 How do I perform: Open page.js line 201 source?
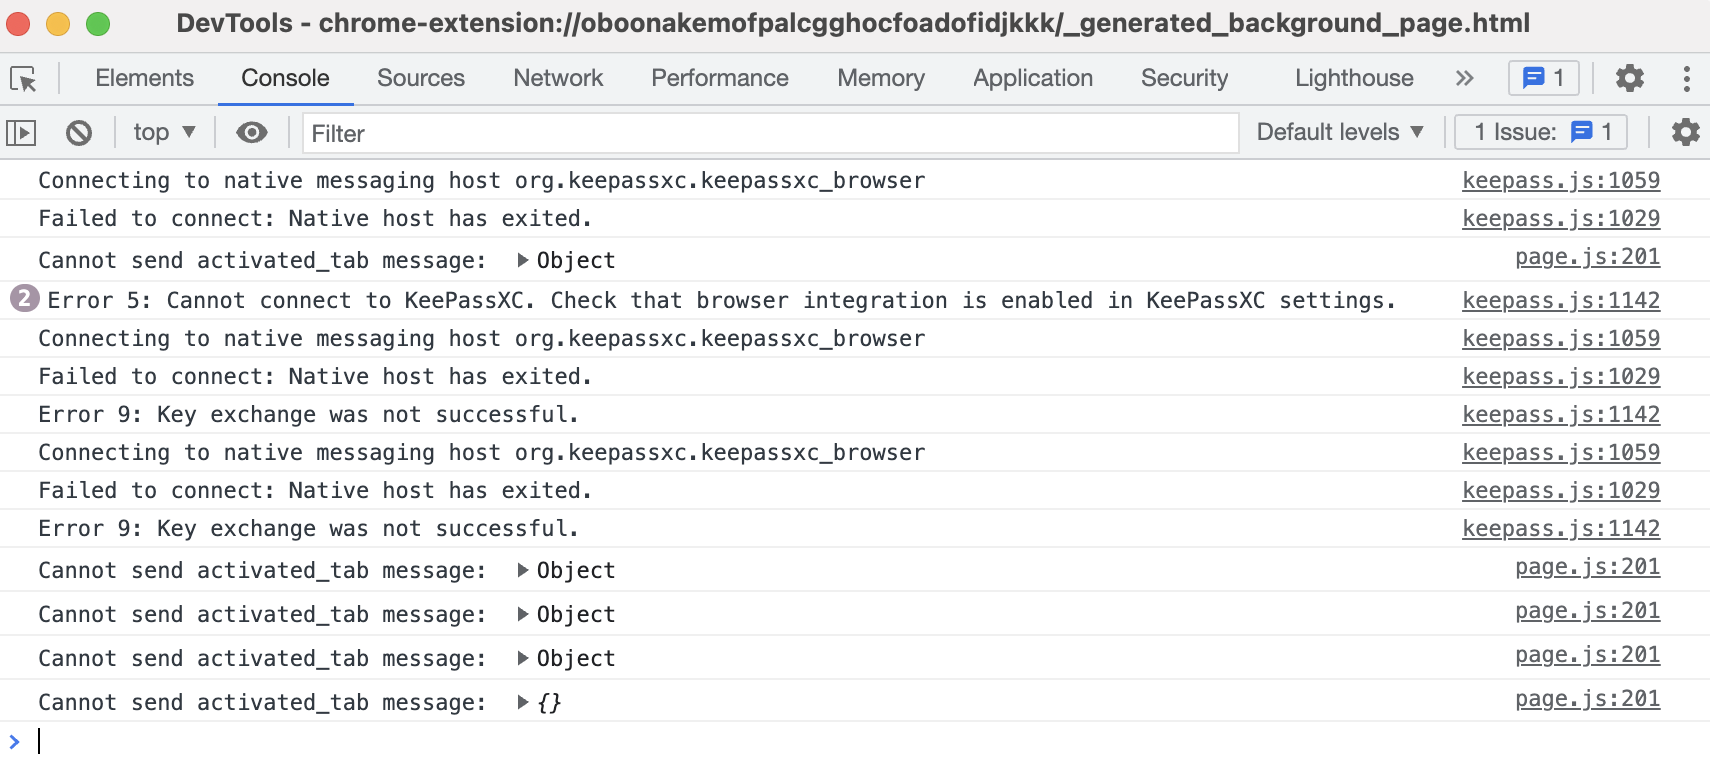(x=1587, y=257)
